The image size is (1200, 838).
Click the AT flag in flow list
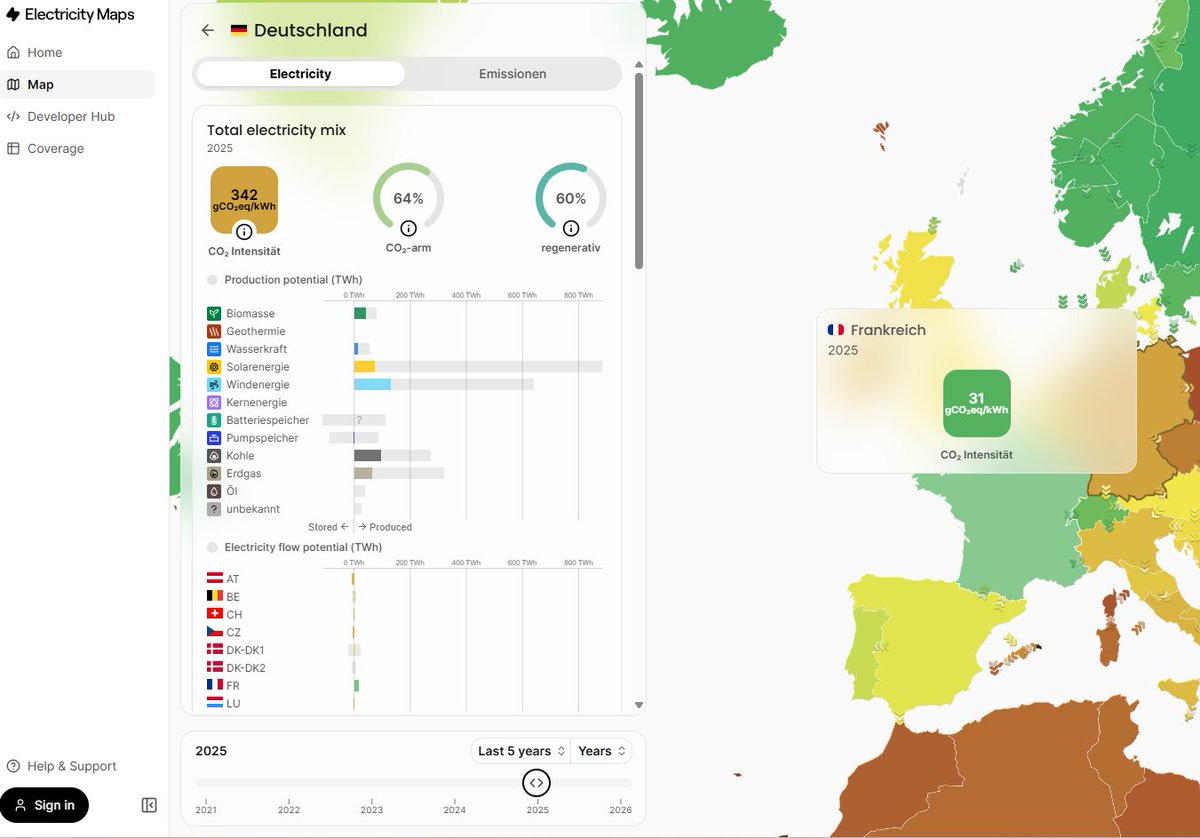214,579
